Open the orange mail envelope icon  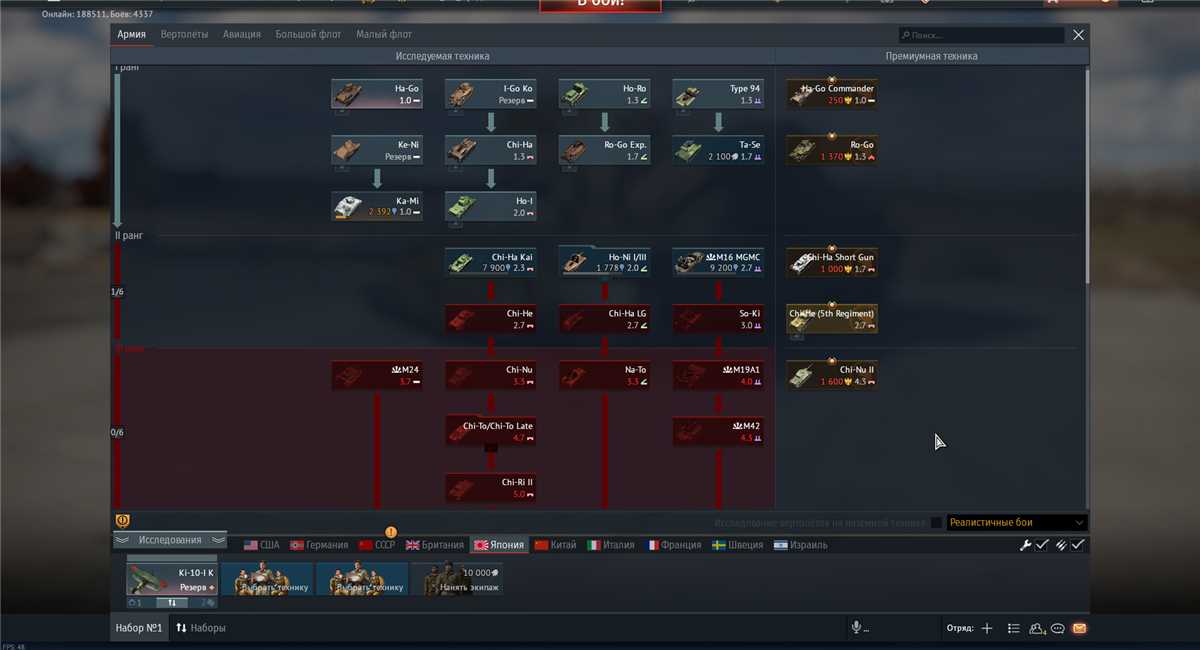1080,628
